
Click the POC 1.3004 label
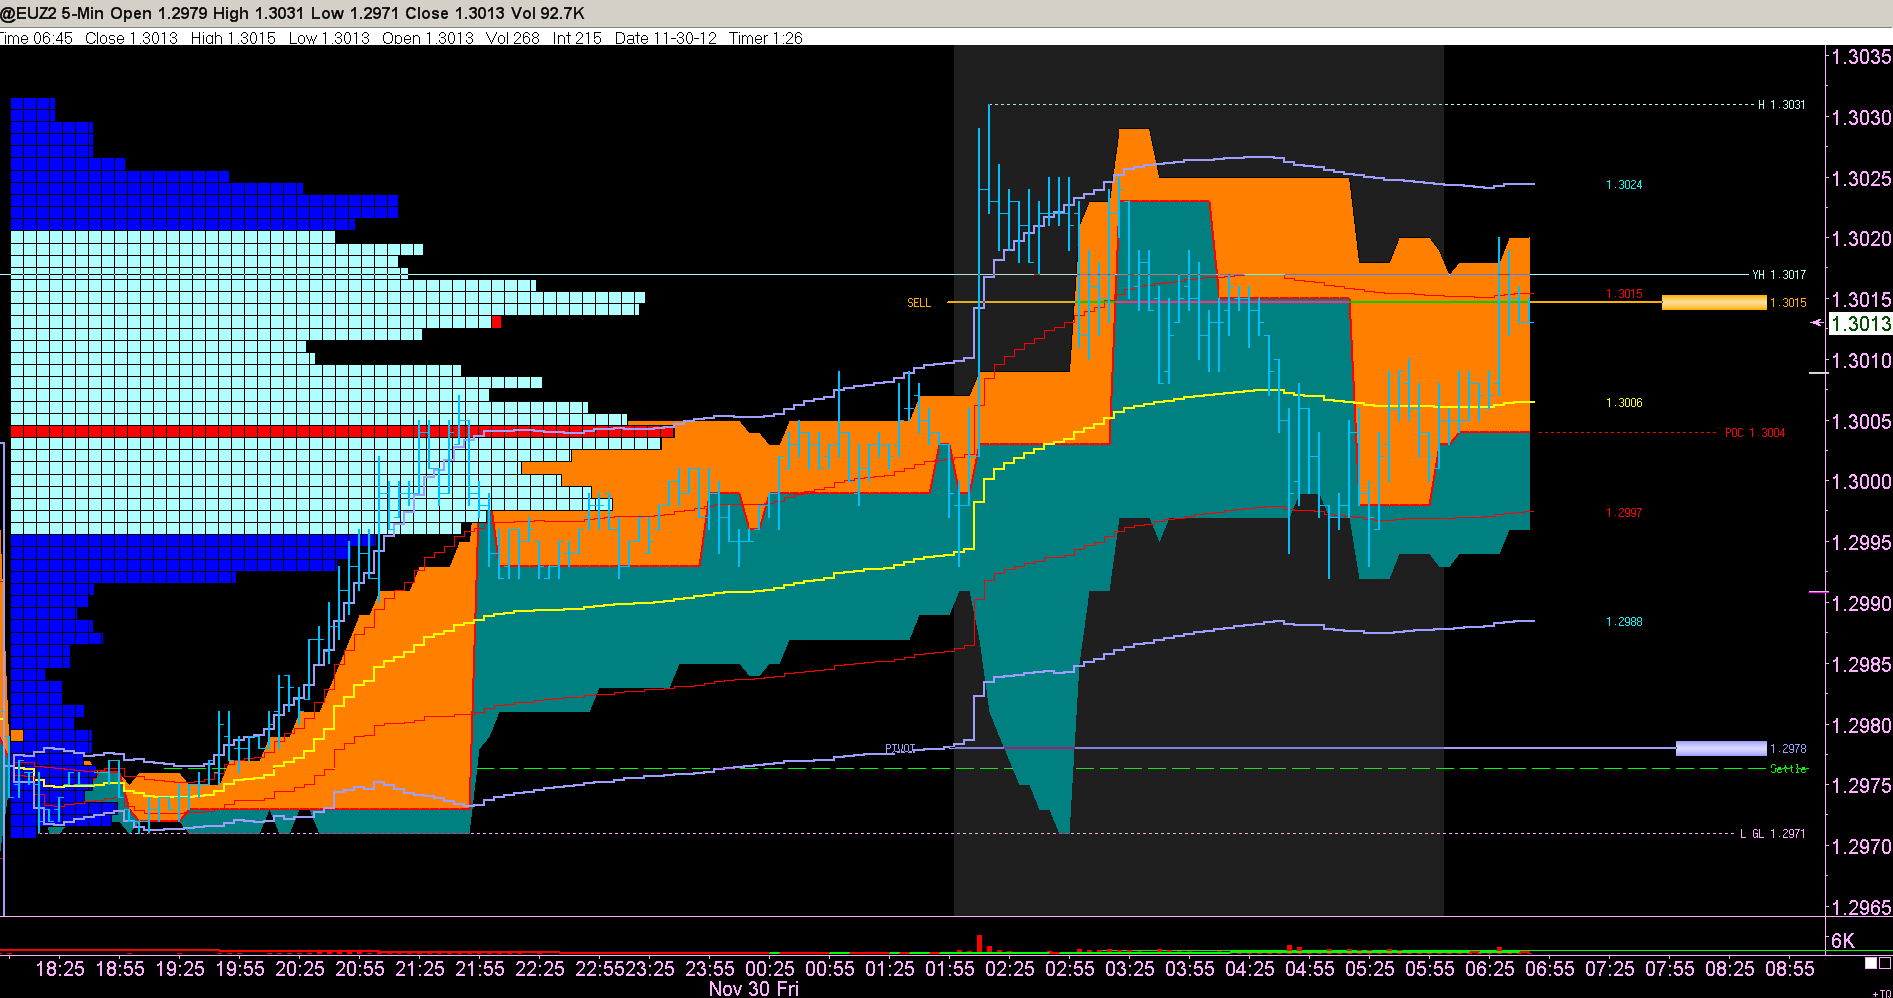[1755, 433]
